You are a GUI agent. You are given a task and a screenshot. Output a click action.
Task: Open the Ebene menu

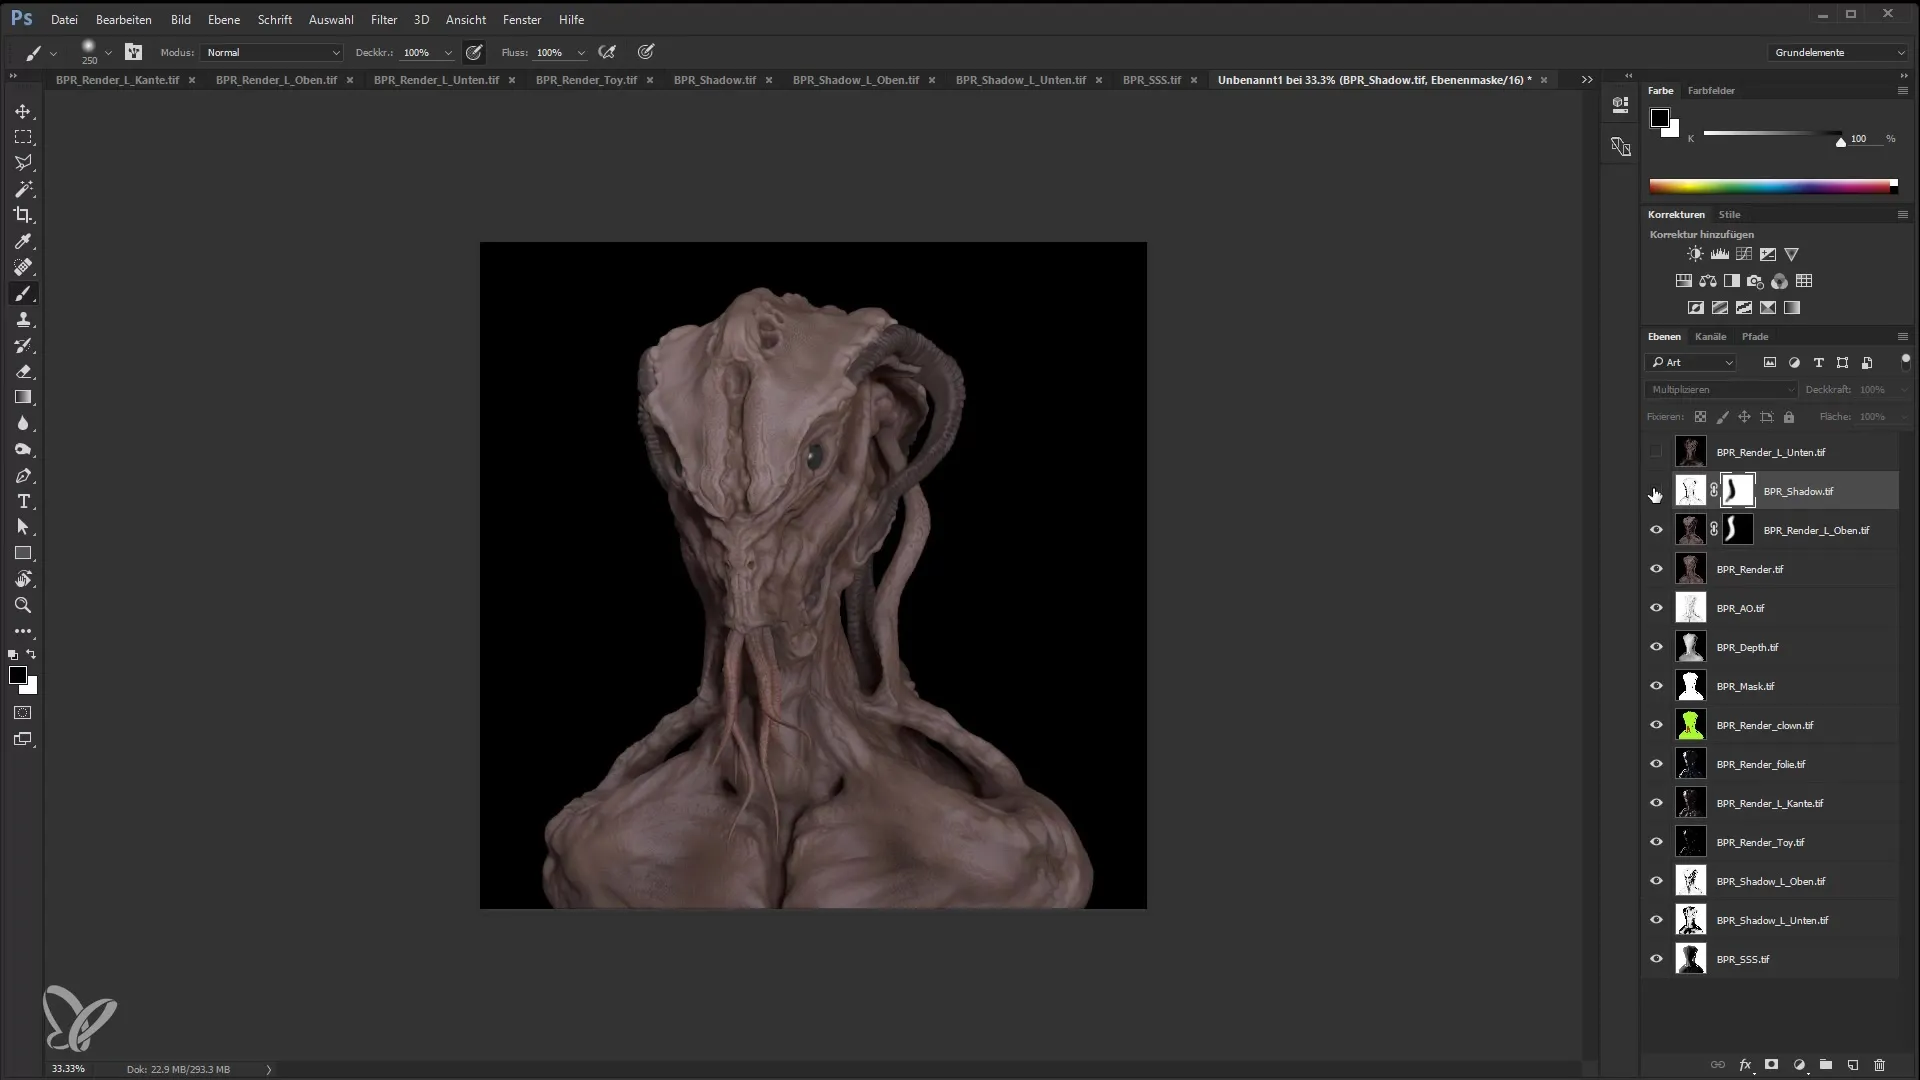[x=224, y=19]
